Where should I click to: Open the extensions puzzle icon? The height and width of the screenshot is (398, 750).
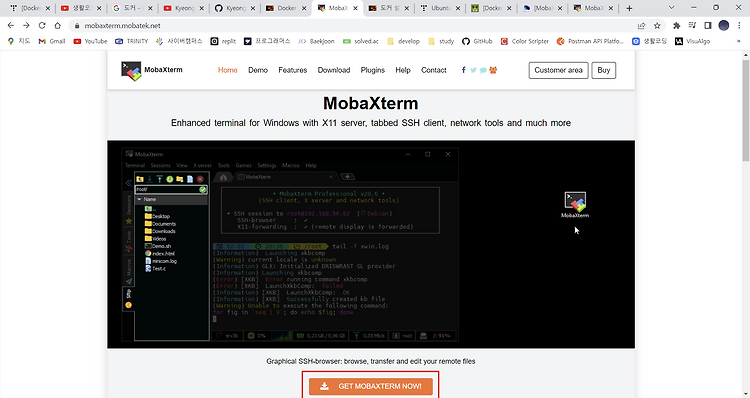(x=676, y=25)
